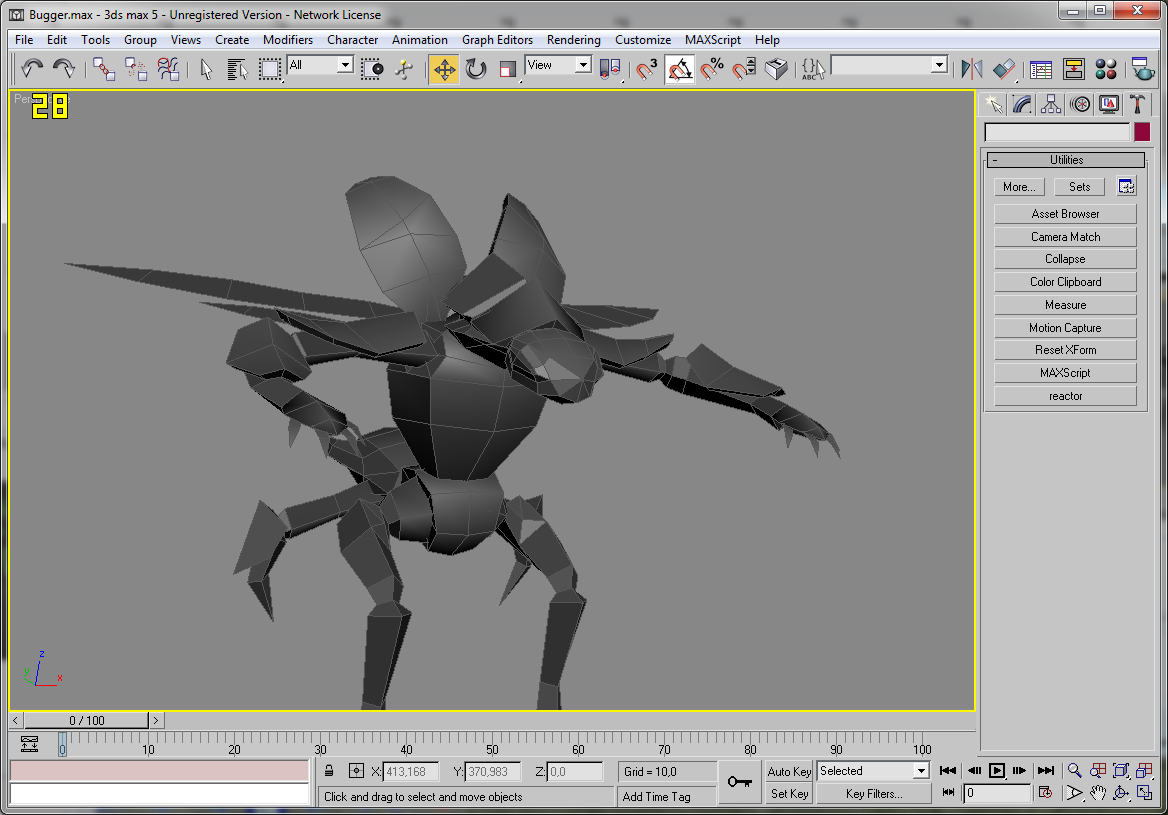Click the Reset XForm button
The height and width of the screenshot is (815, 1168).
pyautogui.click(x=1065, y=350)
